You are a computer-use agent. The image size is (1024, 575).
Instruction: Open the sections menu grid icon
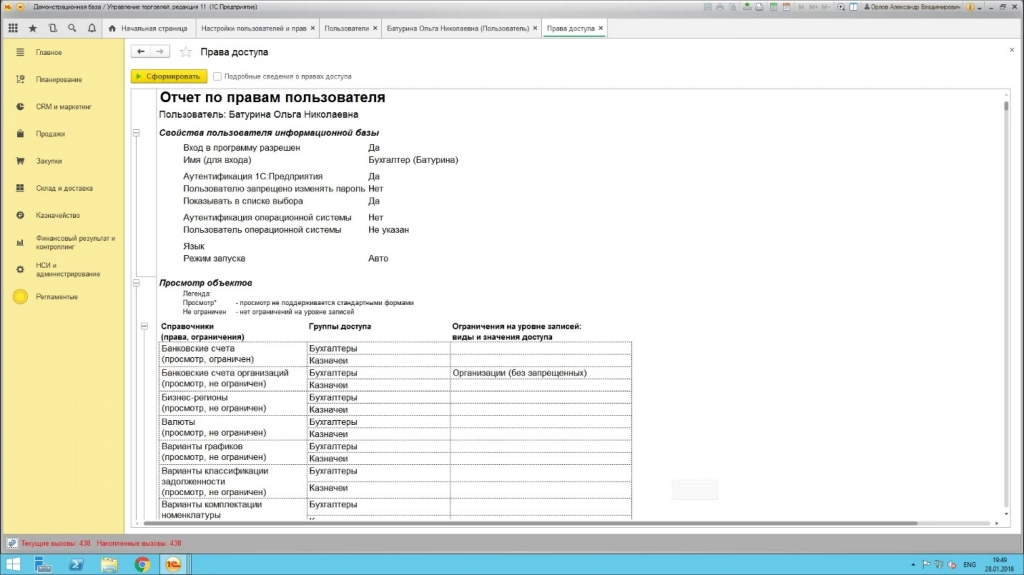click(x=13, y=28)
